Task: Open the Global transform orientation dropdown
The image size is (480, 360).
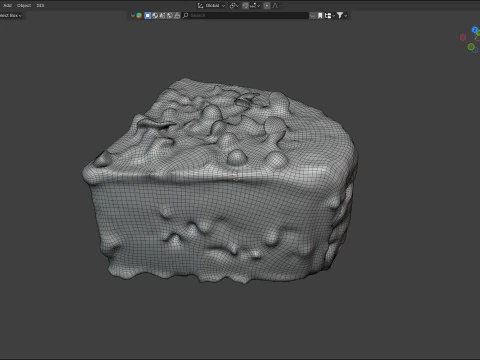Action: 211,5
